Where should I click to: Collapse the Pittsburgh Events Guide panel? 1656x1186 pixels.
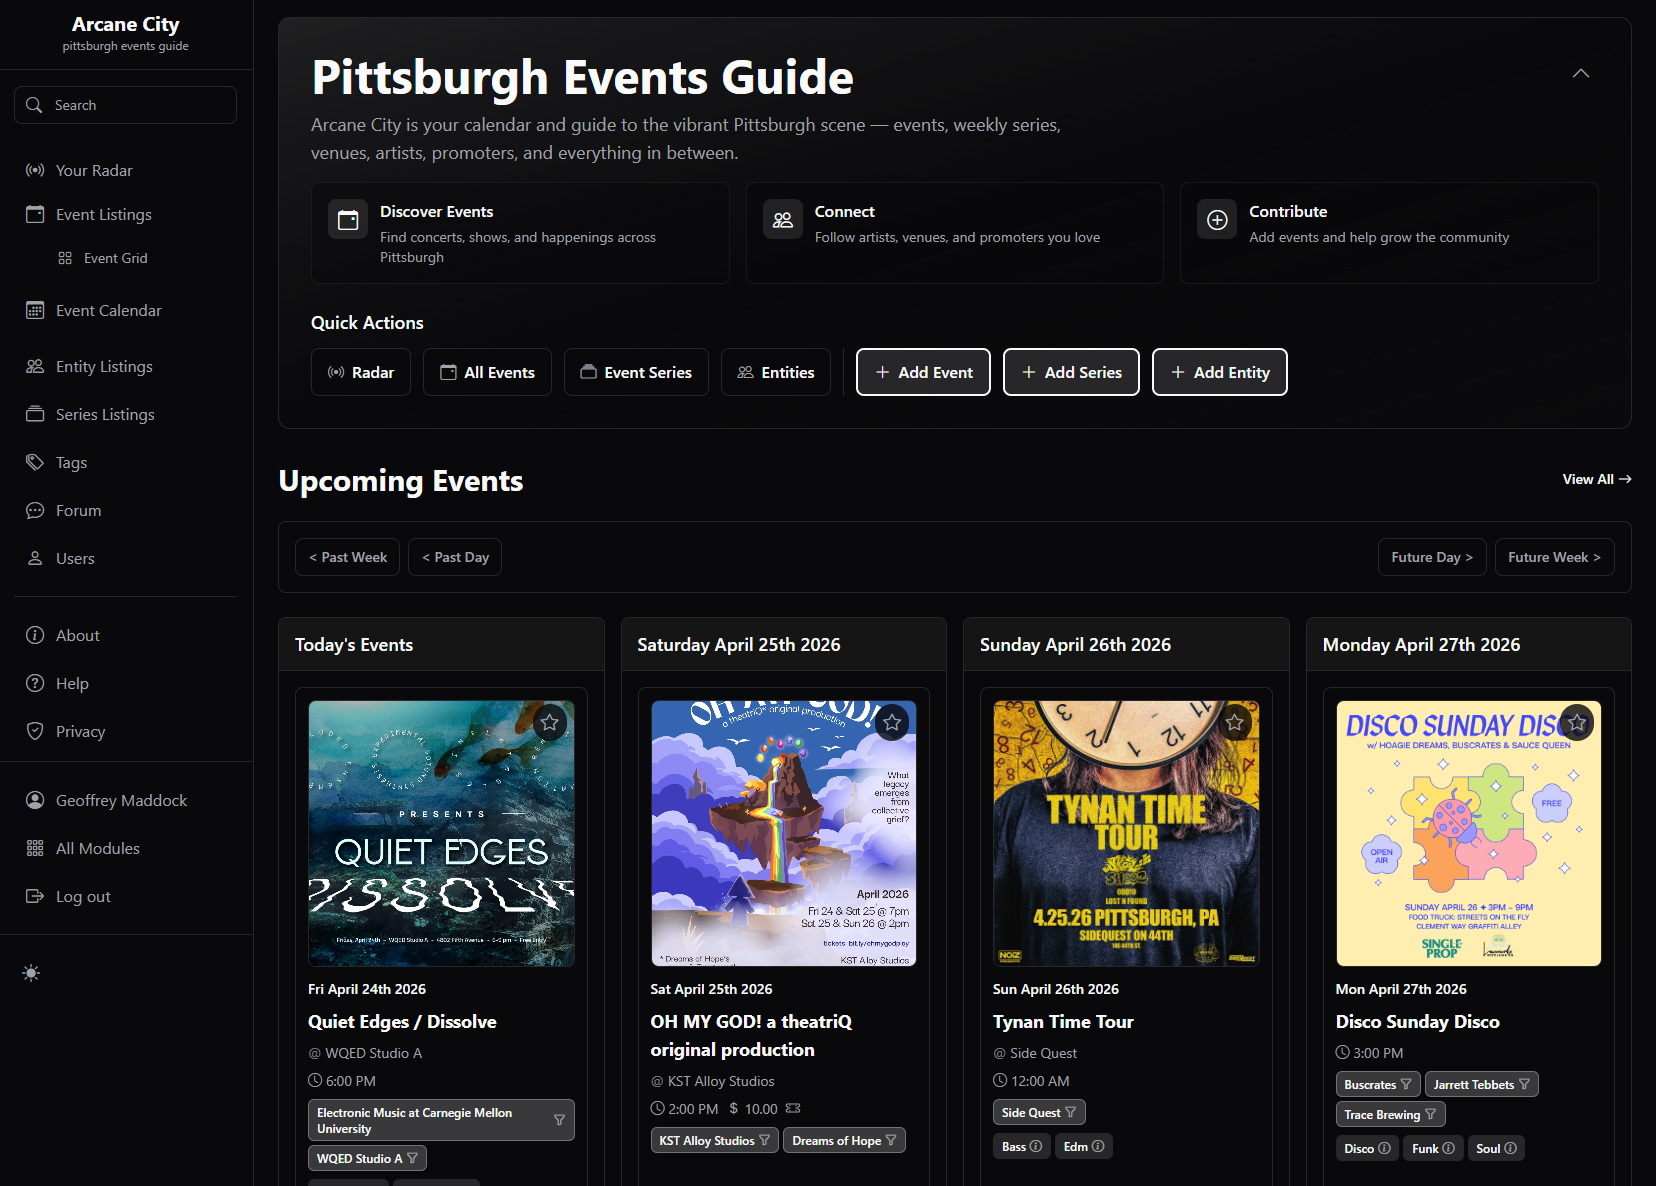point(1581,73)
